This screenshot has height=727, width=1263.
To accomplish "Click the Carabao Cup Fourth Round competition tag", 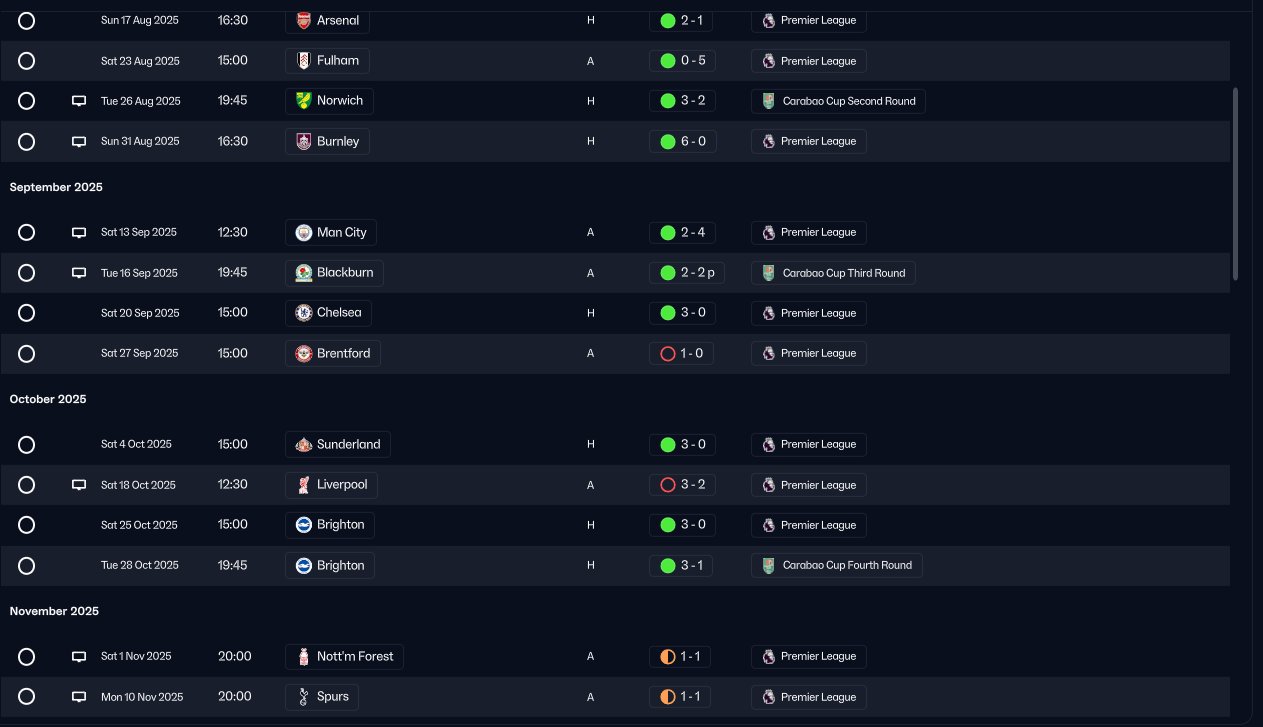I will [837, 566].
